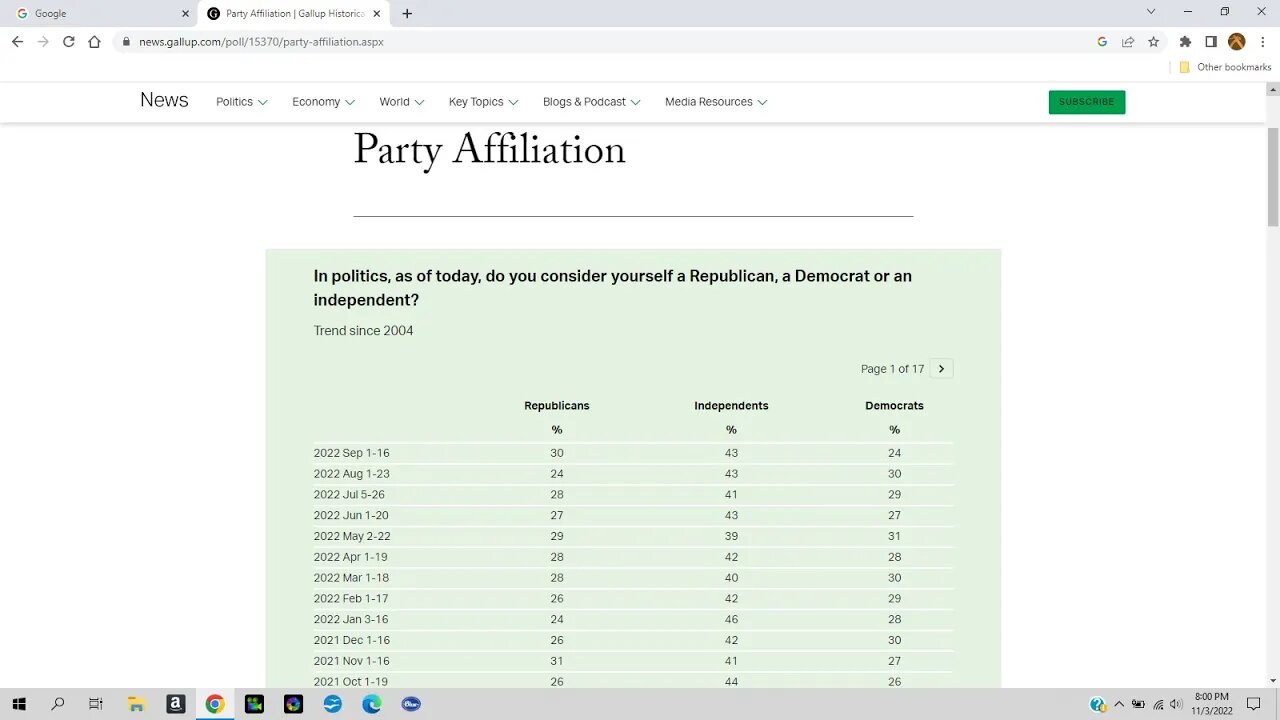Click the 2022 Jan 3-16 row label
The width and height of the screenshot is (1280, 720).
click(351, 619)
